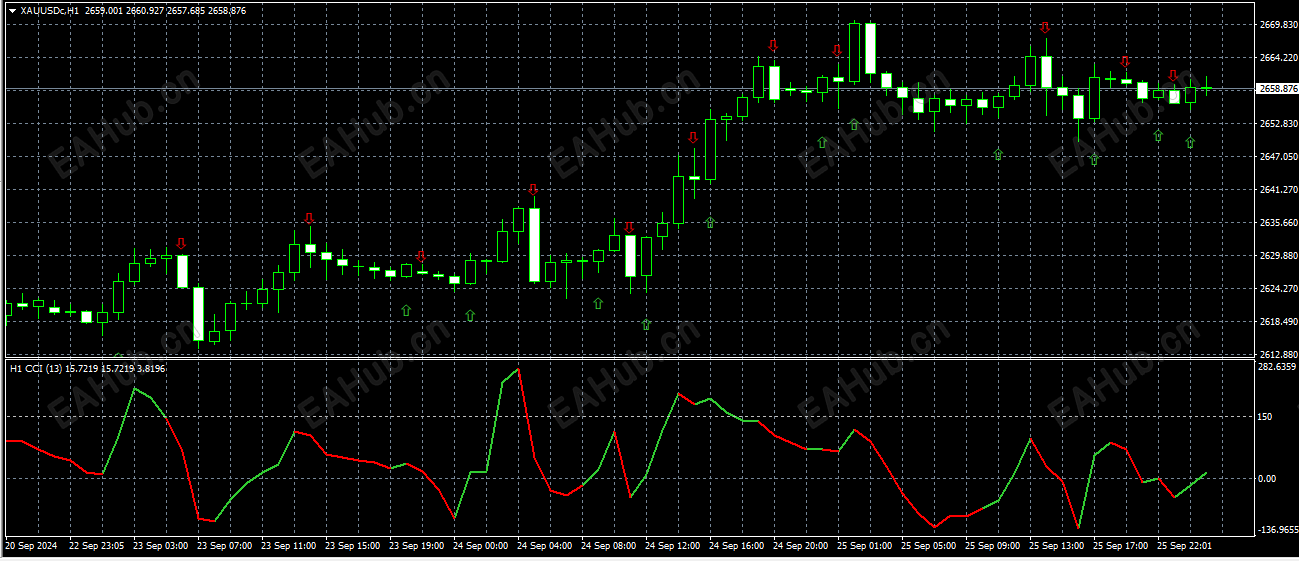Click the 24 Sep 04:00 time label
The image size is (1299, 561).
544,546
